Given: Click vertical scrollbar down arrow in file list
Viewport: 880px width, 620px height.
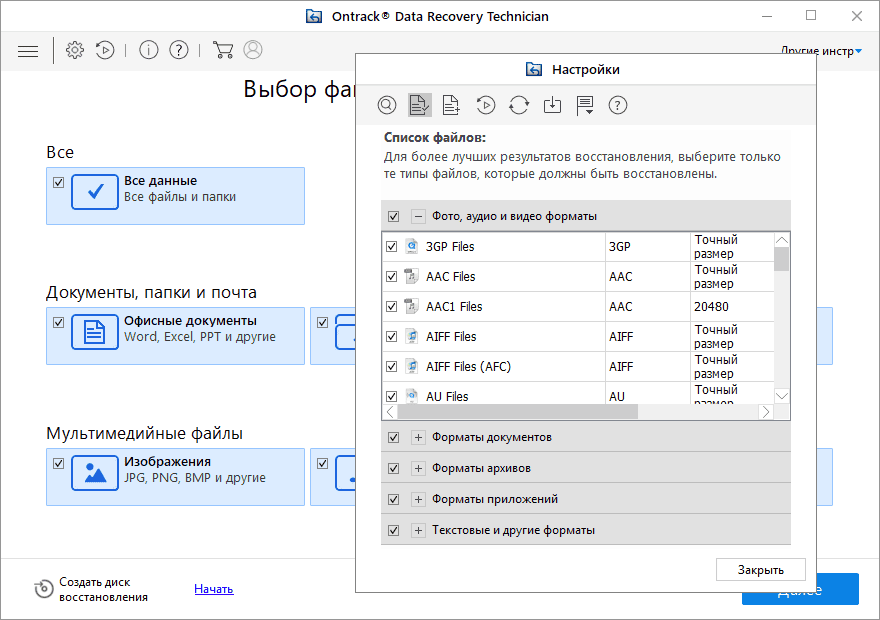Looking at the screenshot, I should point(782,396).
